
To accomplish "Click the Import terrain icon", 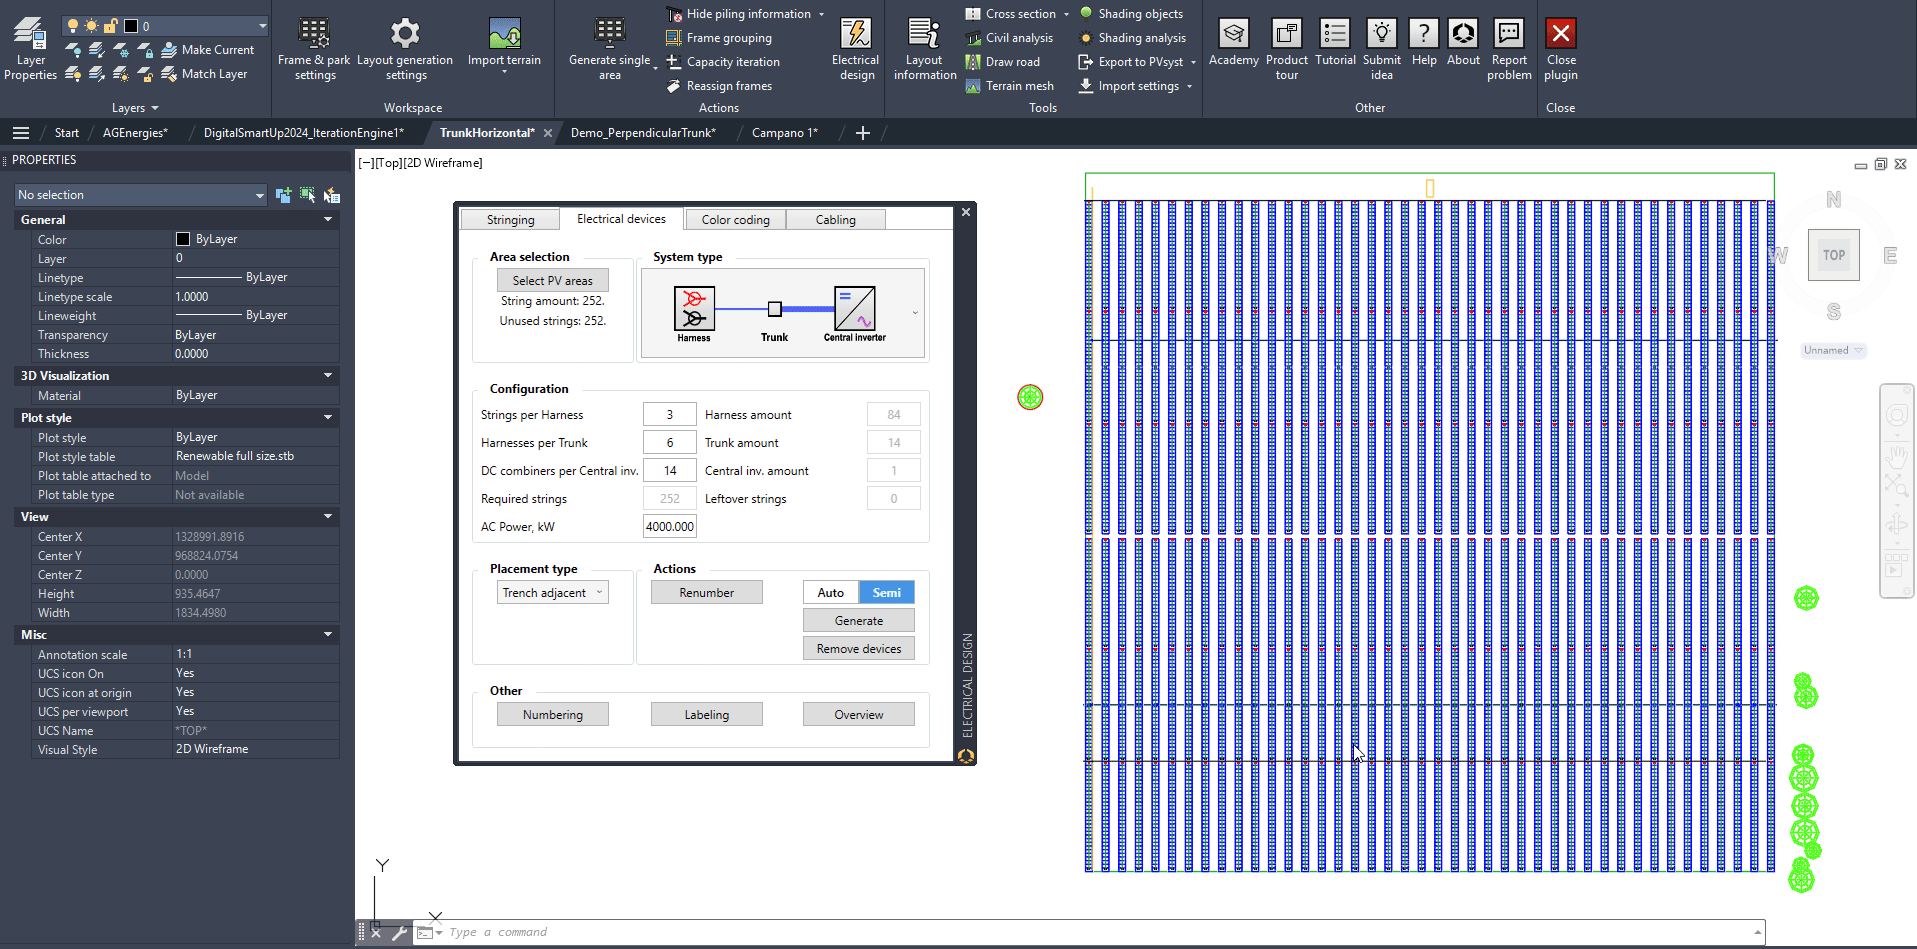I will 504,34.
